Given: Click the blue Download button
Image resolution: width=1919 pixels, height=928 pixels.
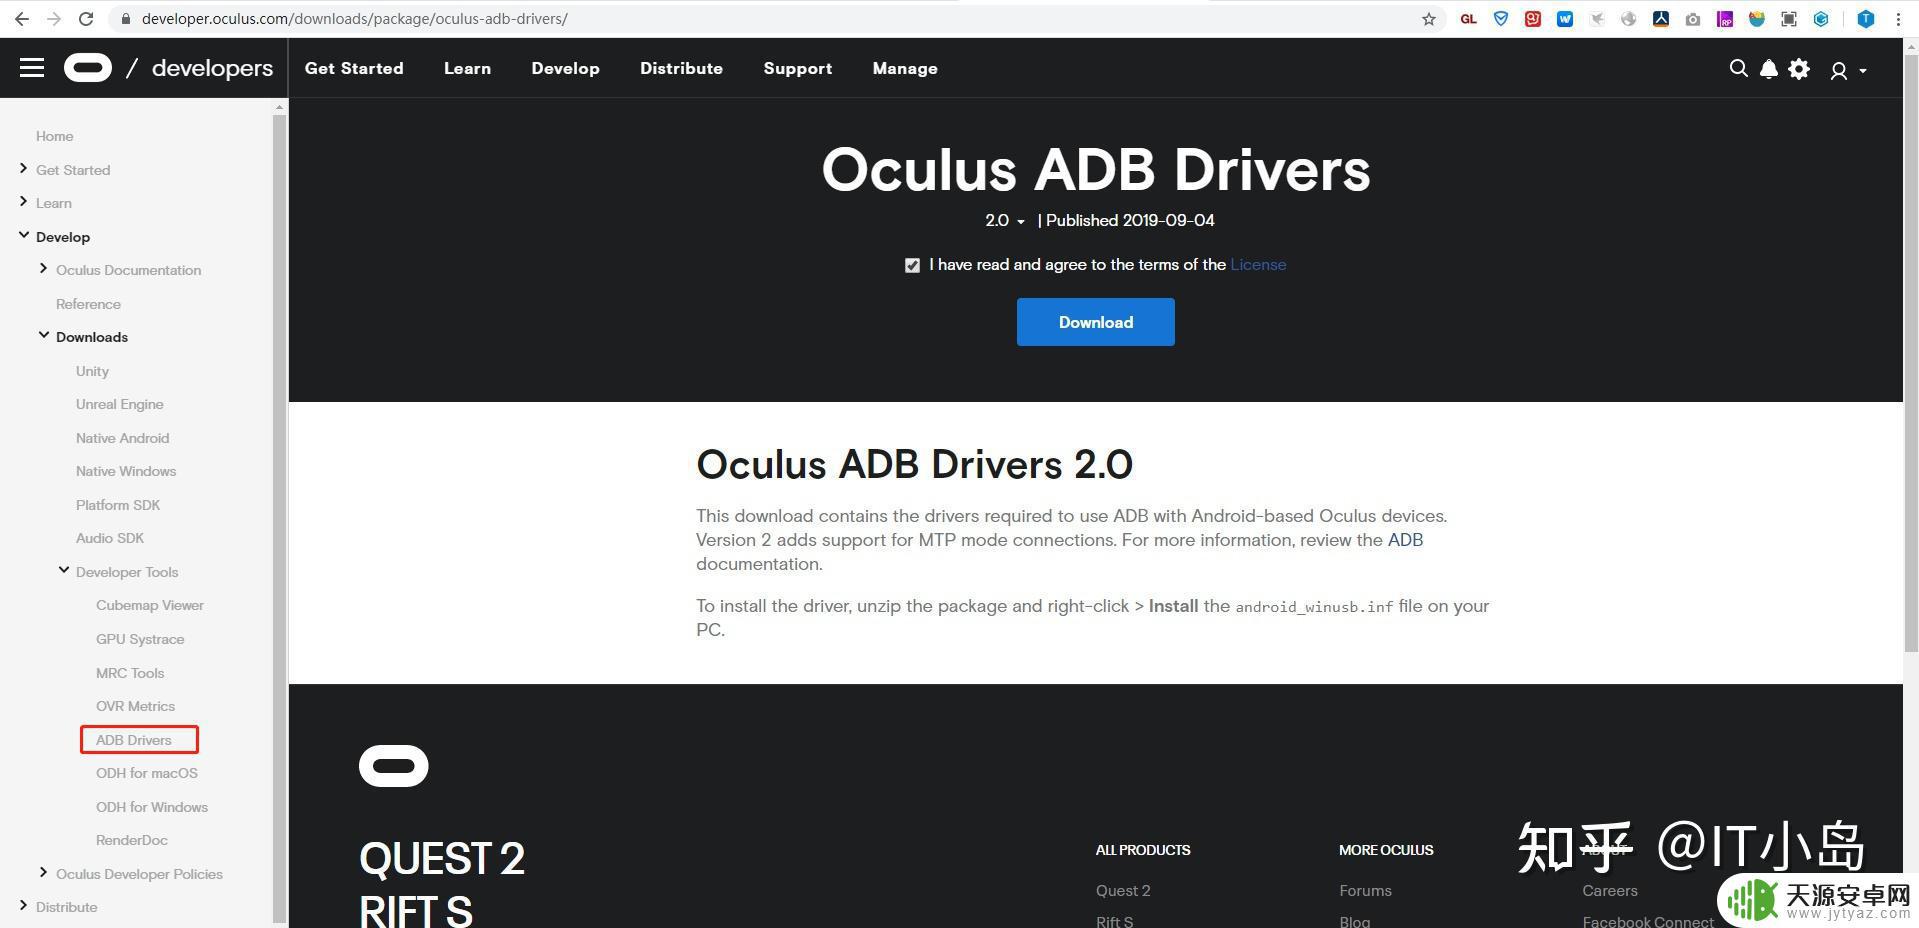Looking at the screenshot, I should click(x=1095, y=322).
